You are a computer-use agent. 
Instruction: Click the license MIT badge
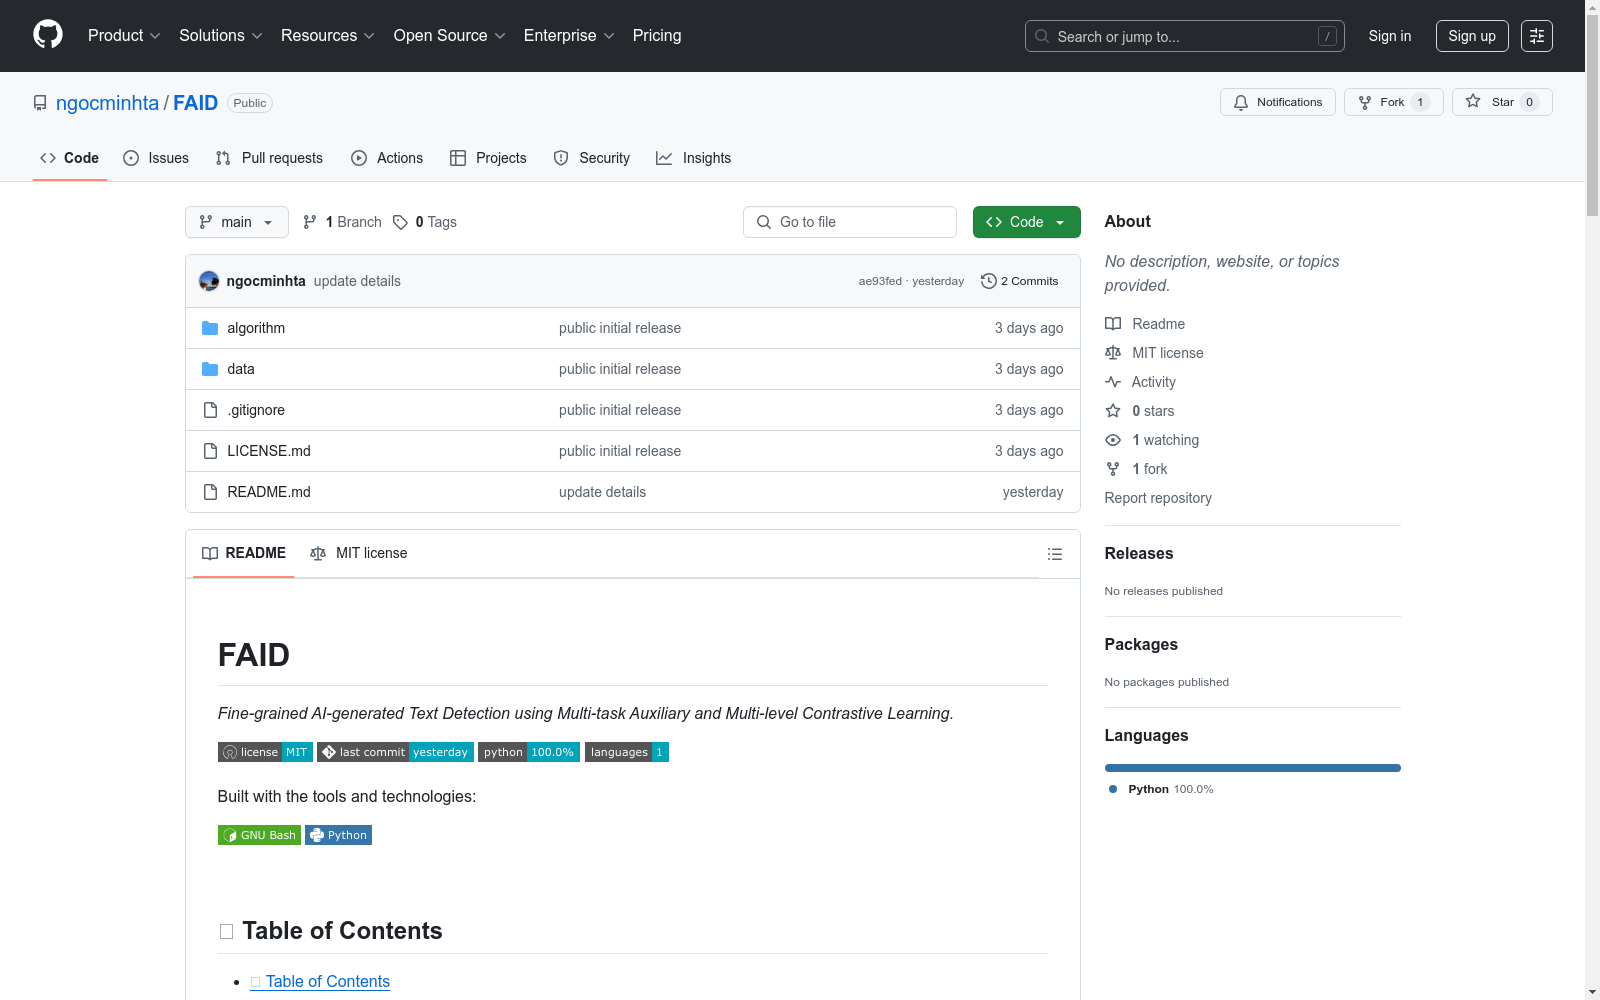[x=265, y=752]
